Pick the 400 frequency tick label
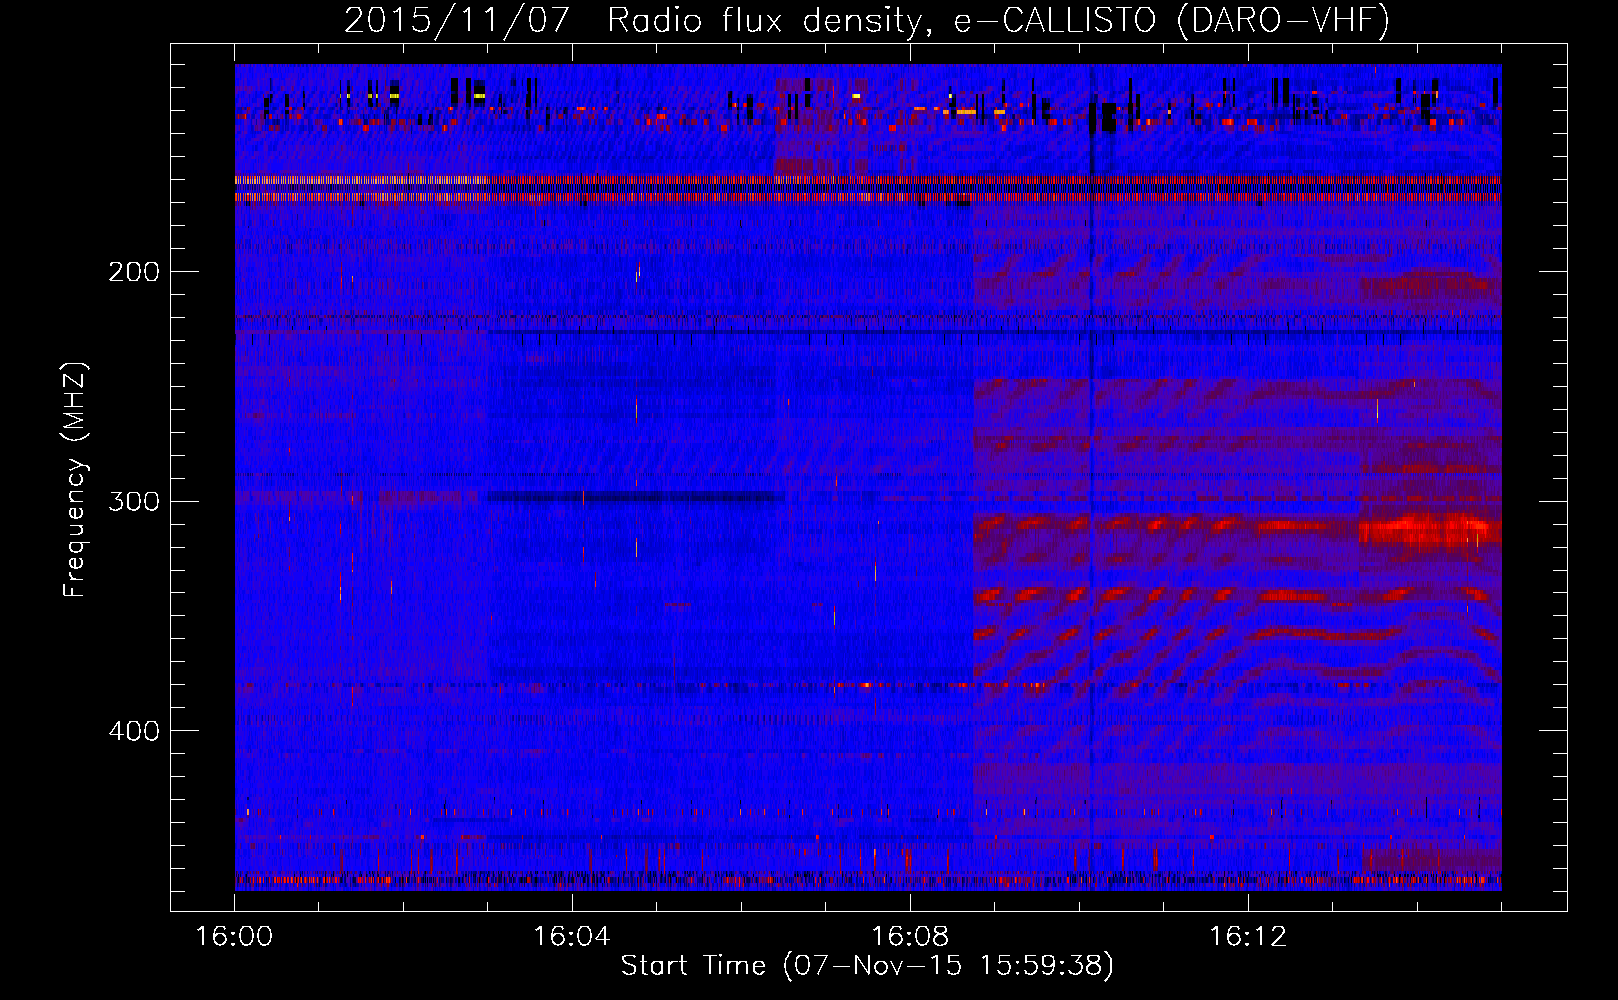 pos(134,731)
